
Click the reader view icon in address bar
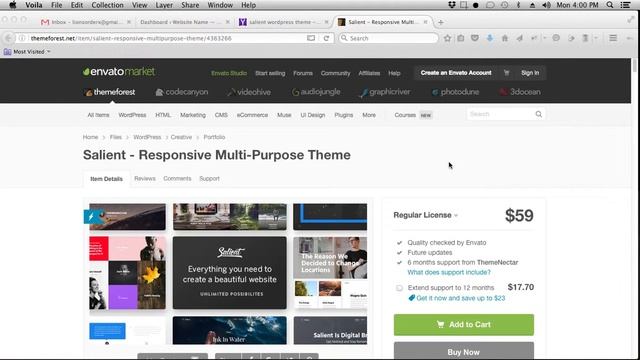point(311,38)
